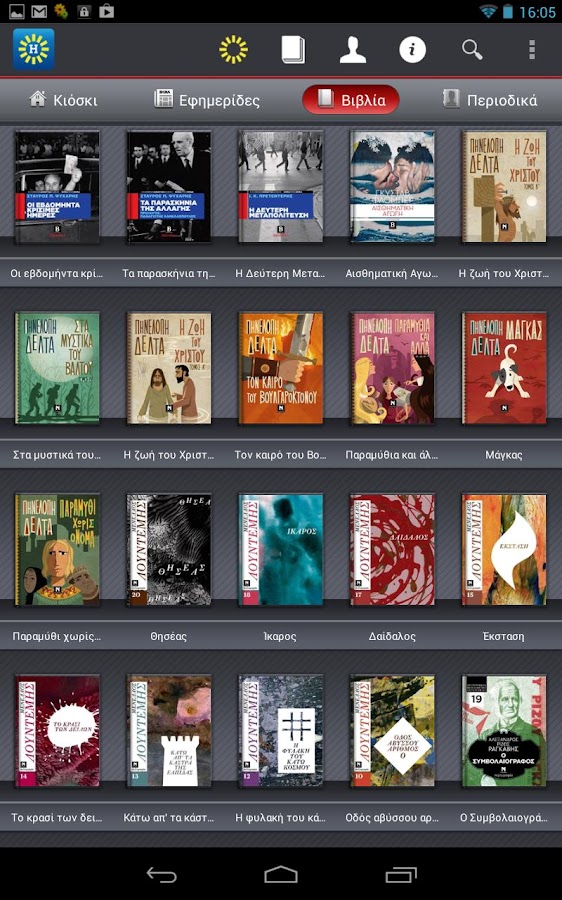This screenshot has width=562, height=900.
Task: Tap the title text 'Τον καιρό του Βο...'
Action: click(280, 455)
